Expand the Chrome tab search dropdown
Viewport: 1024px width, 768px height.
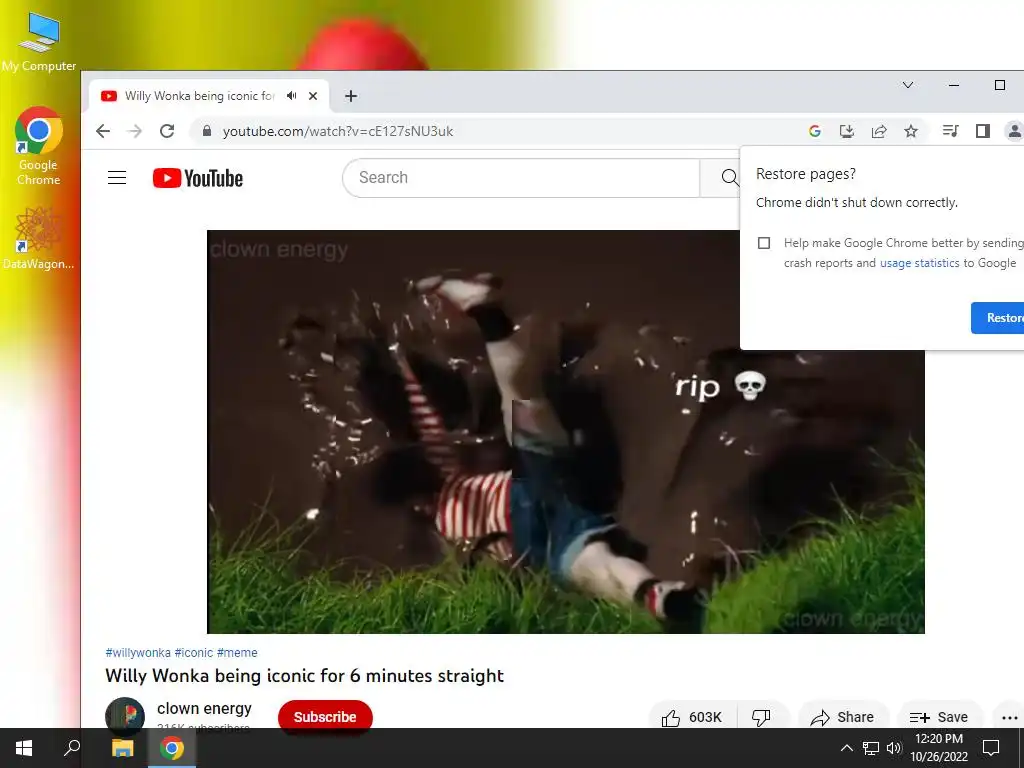tap(908, 85)
